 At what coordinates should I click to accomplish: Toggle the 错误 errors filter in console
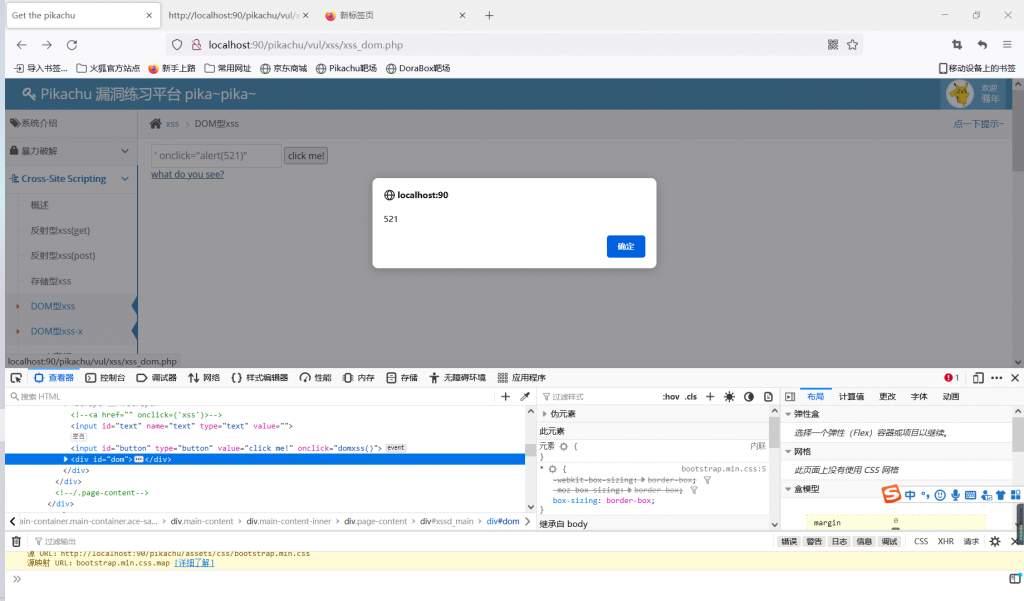pos(789,541)
